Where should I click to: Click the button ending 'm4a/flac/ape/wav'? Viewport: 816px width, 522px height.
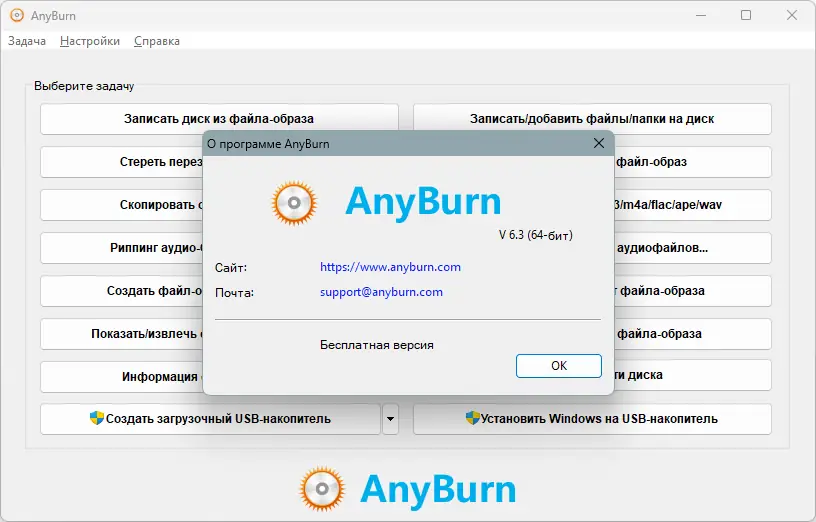coord(693,205)
